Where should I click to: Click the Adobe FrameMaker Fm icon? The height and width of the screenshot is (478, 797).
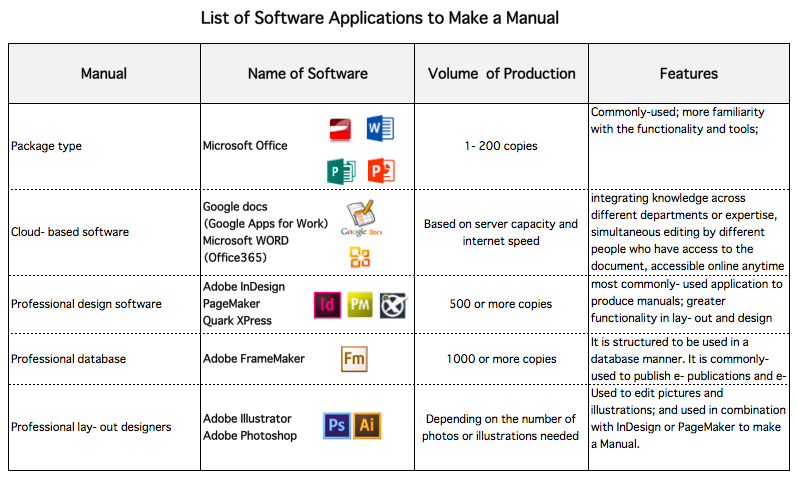pos(354,358)
